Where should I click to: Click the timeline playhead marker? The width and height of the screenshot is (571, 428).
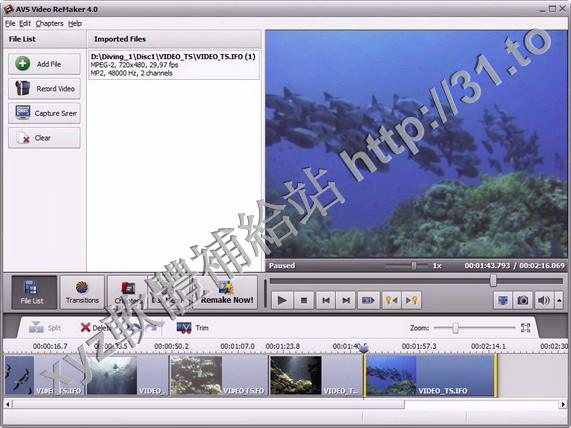363,349
